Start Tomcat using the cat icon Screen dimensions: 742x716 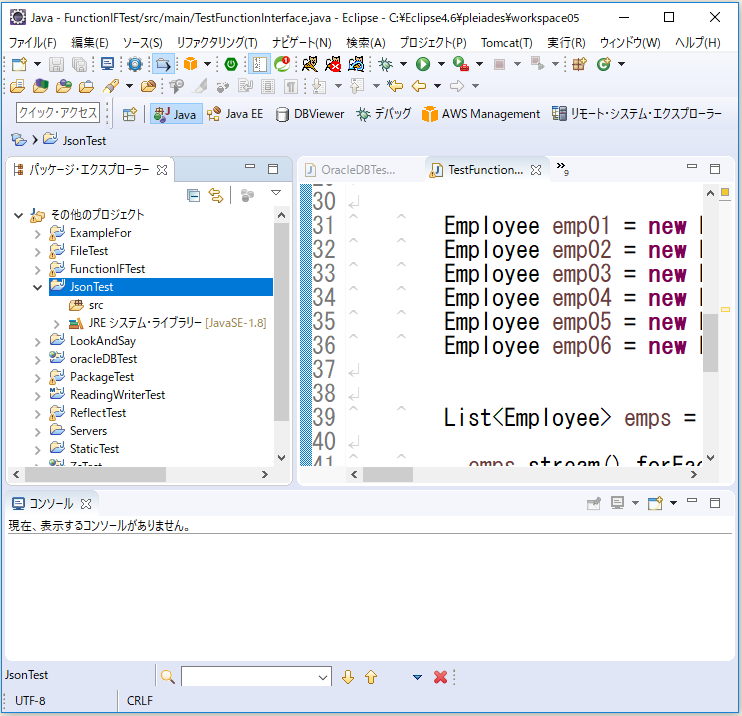[x=310, y=64]
